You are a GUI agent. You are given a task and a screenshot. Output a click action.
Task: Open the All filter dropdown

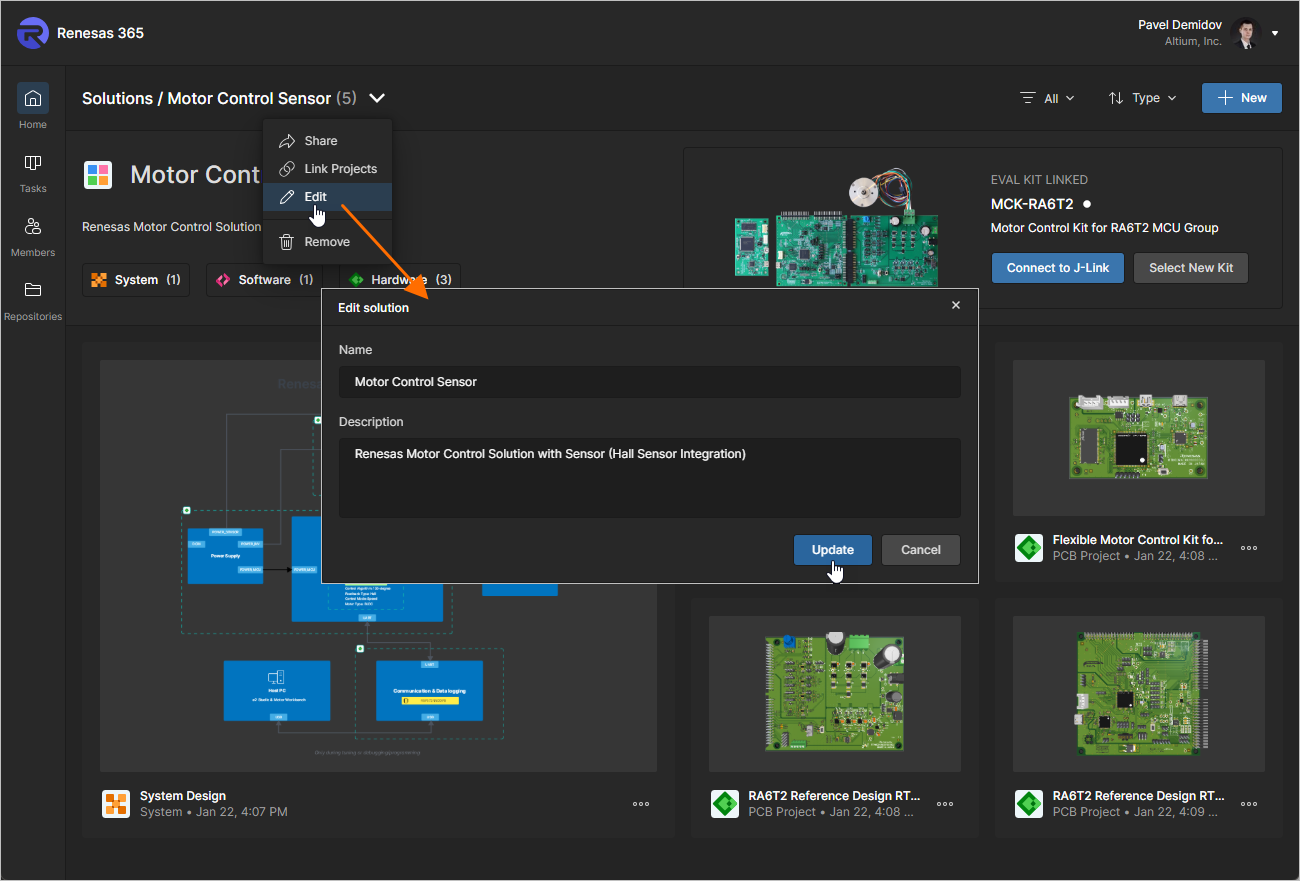[1047, 98]
